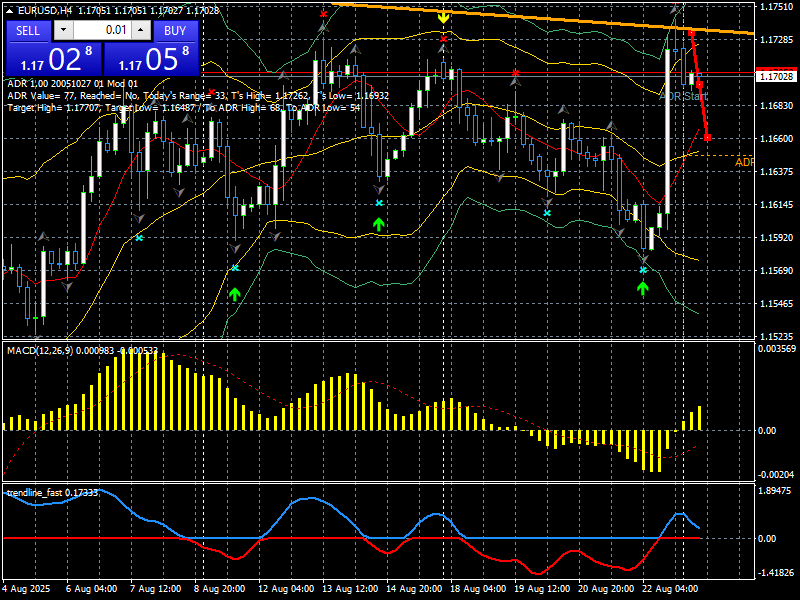
Task: Increase lot volume with the up arrow
Action: 141,30
